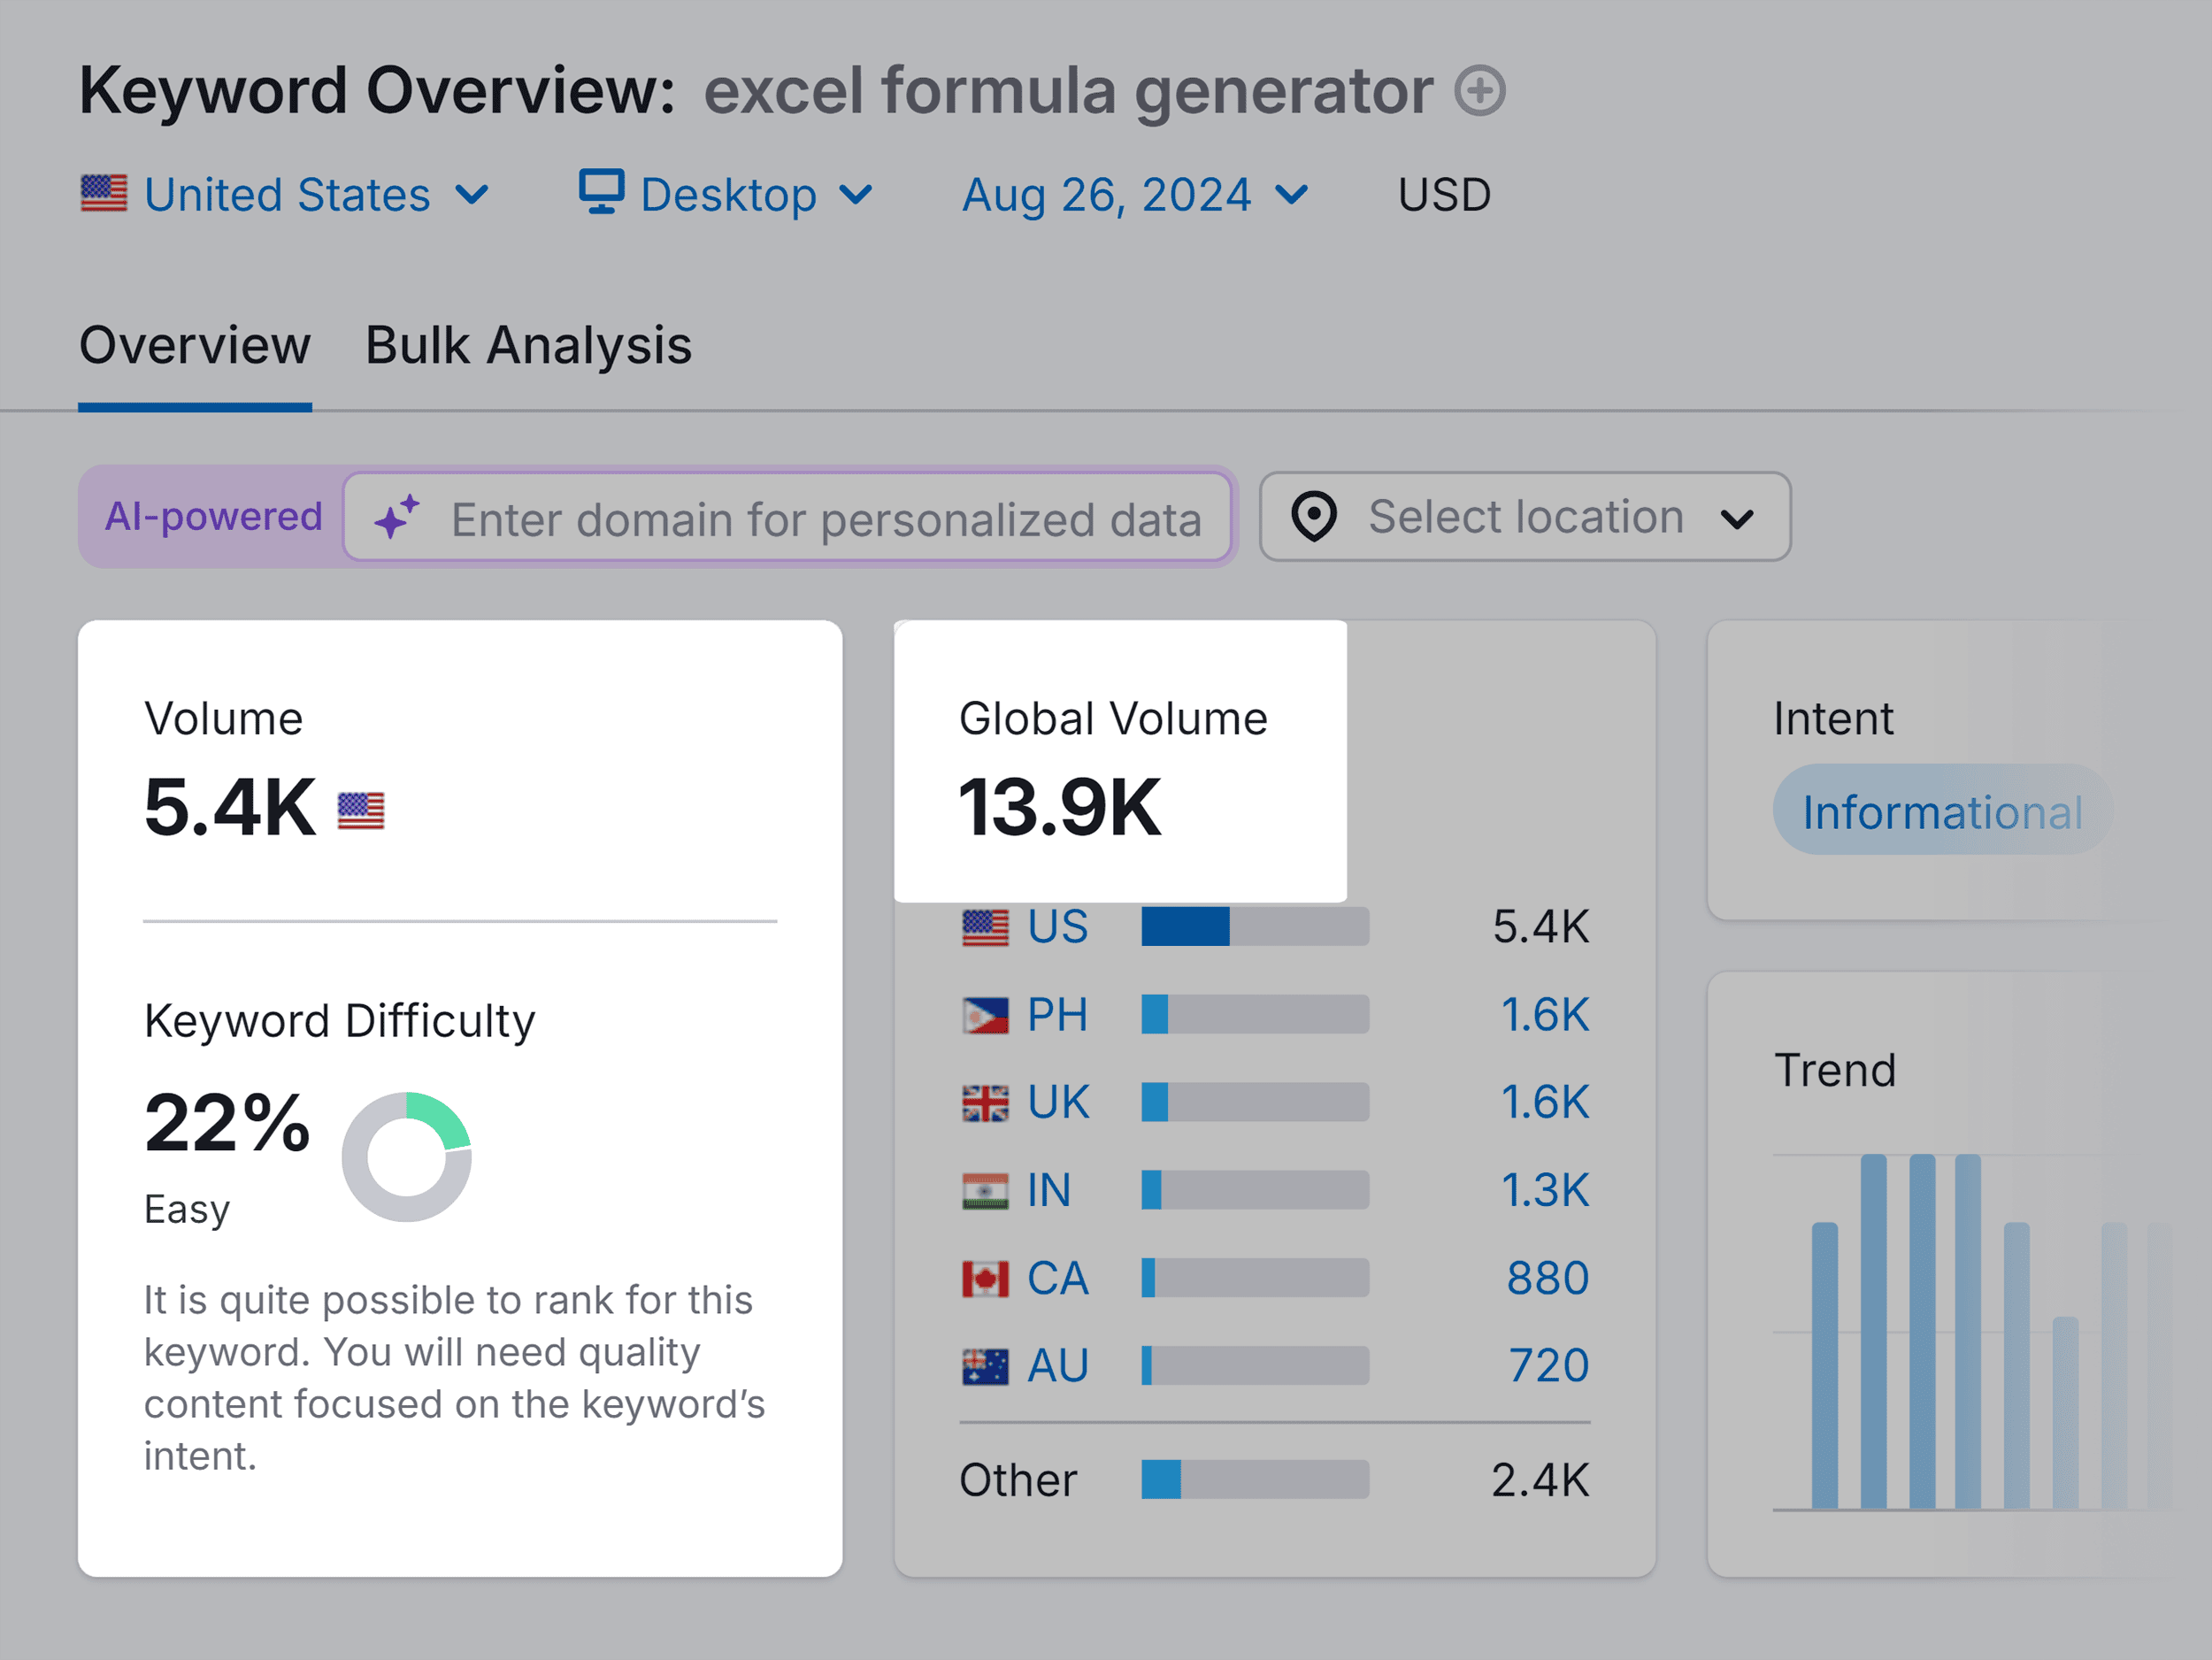This screenshot has width=2212, height=1660.
Task: Click the CA volume share bar
Action: [1255, 1279]
